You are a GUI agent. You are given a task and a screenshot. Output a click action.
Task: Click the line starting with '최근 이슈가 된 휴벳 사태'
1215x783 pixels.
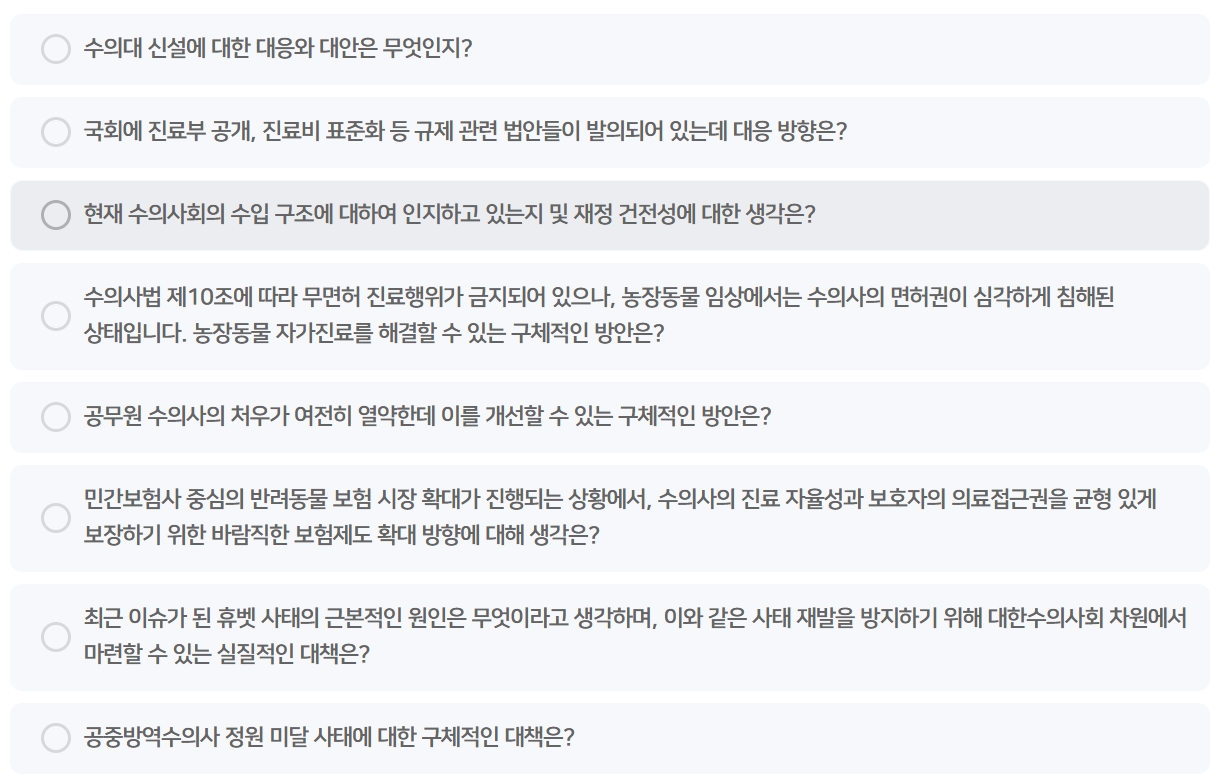(635, 618)
